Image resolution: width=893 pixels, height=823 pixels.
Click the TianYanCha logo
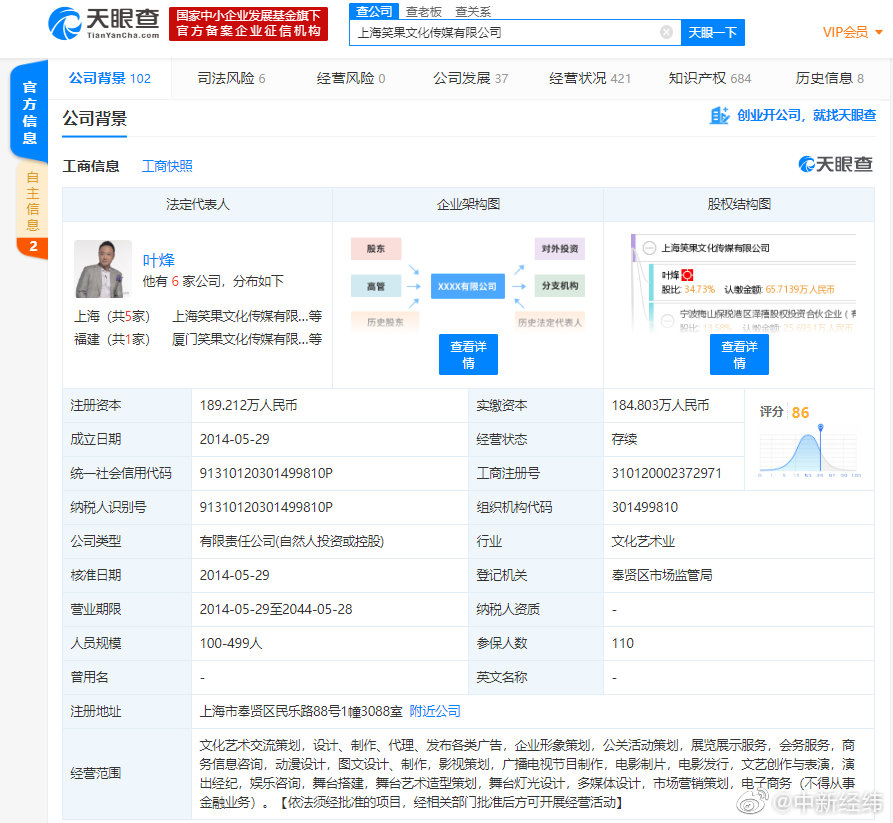104,23
